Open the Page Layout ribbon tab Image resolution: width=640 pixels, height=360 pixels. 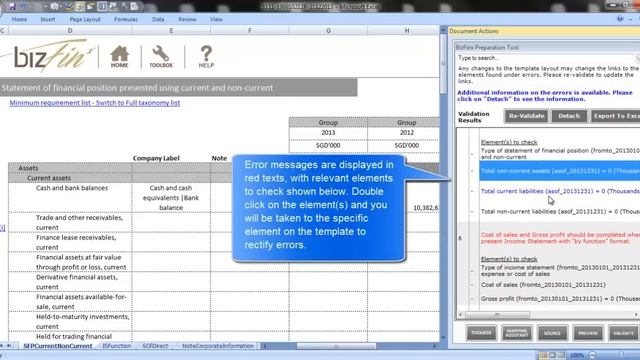pos(85,19)
